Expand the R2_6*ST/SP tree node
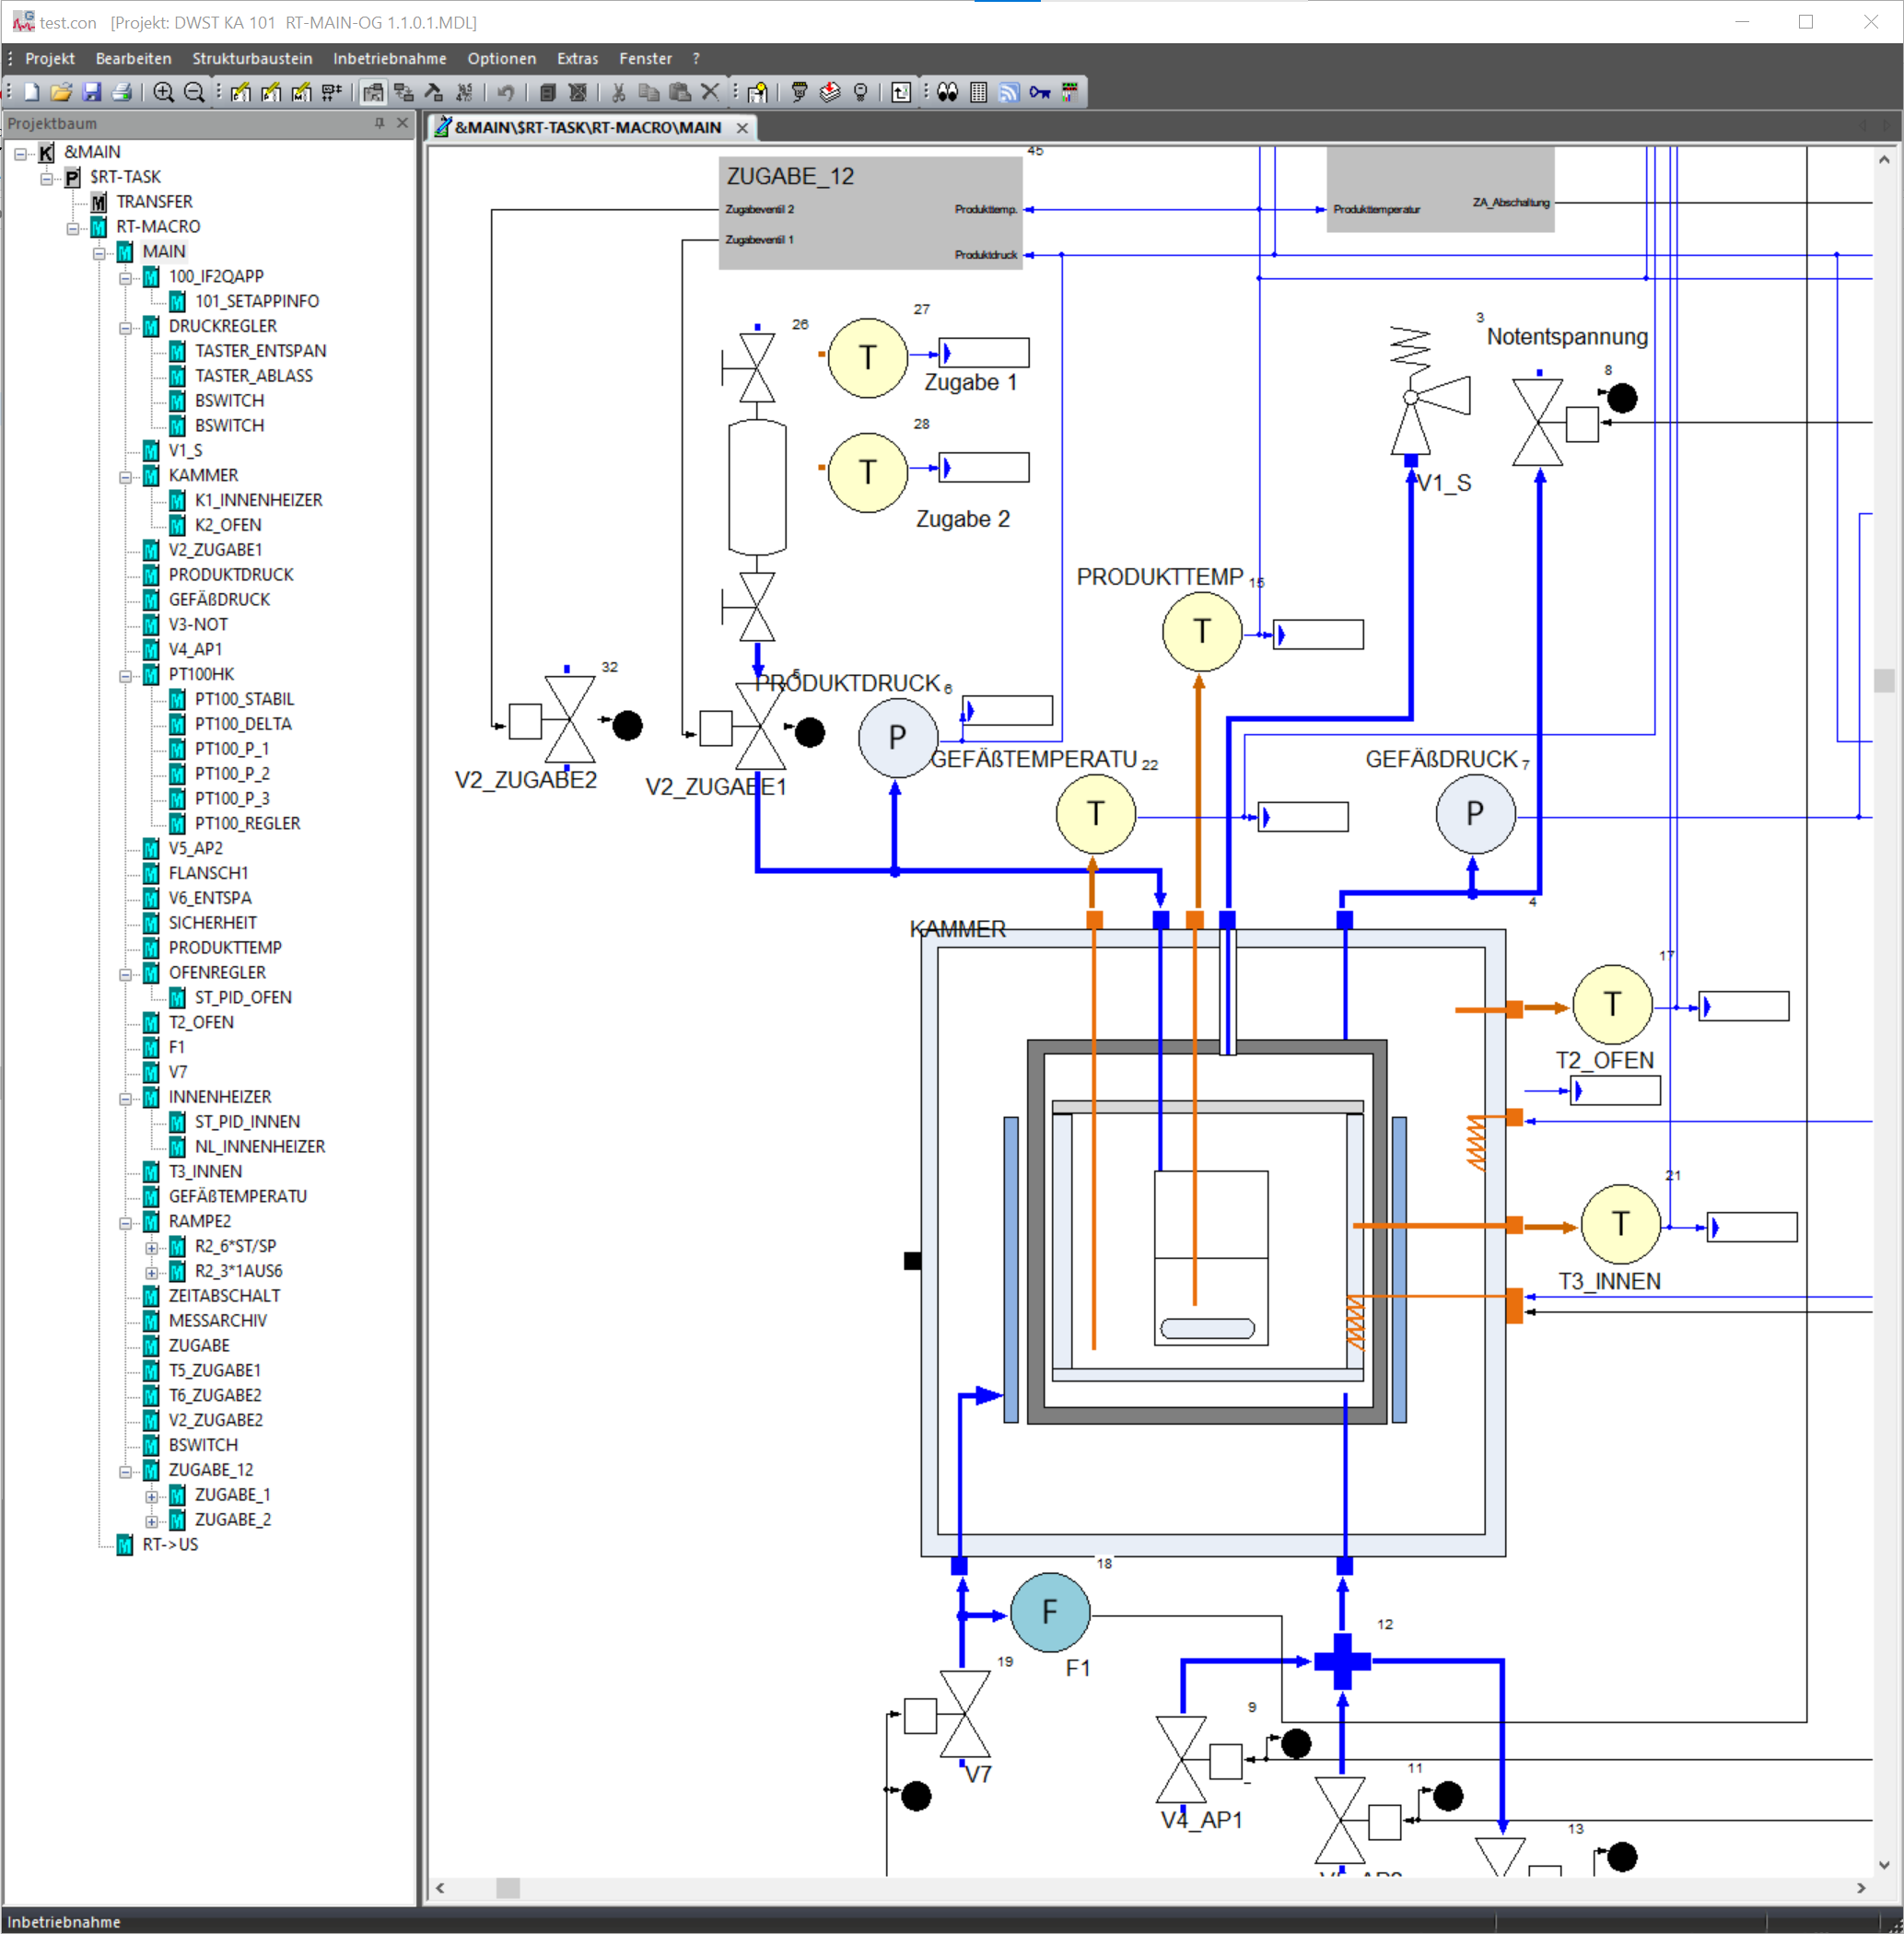The image size is (1904, 1934). [x=152, y=1247]
